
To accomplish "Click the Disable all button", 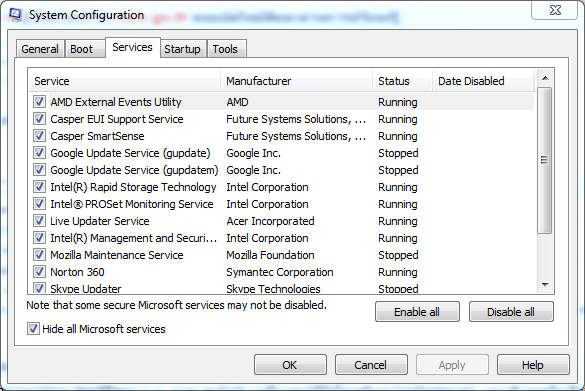I will pos(511,312).
